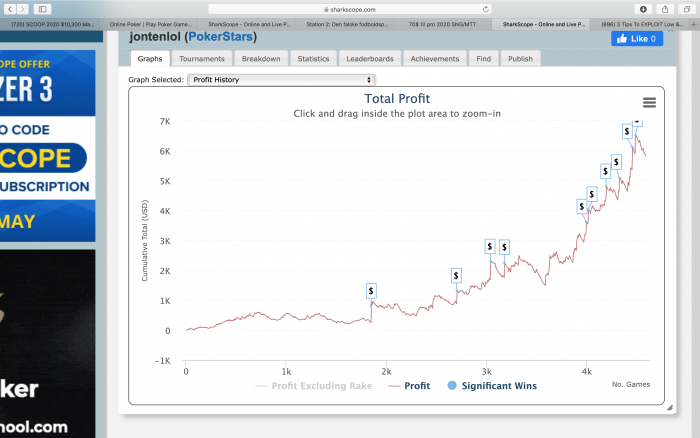This screenshot has height=438, width=700.
Task: Toggle Significant Wins in the legend
Action: [x=492, y=386]
